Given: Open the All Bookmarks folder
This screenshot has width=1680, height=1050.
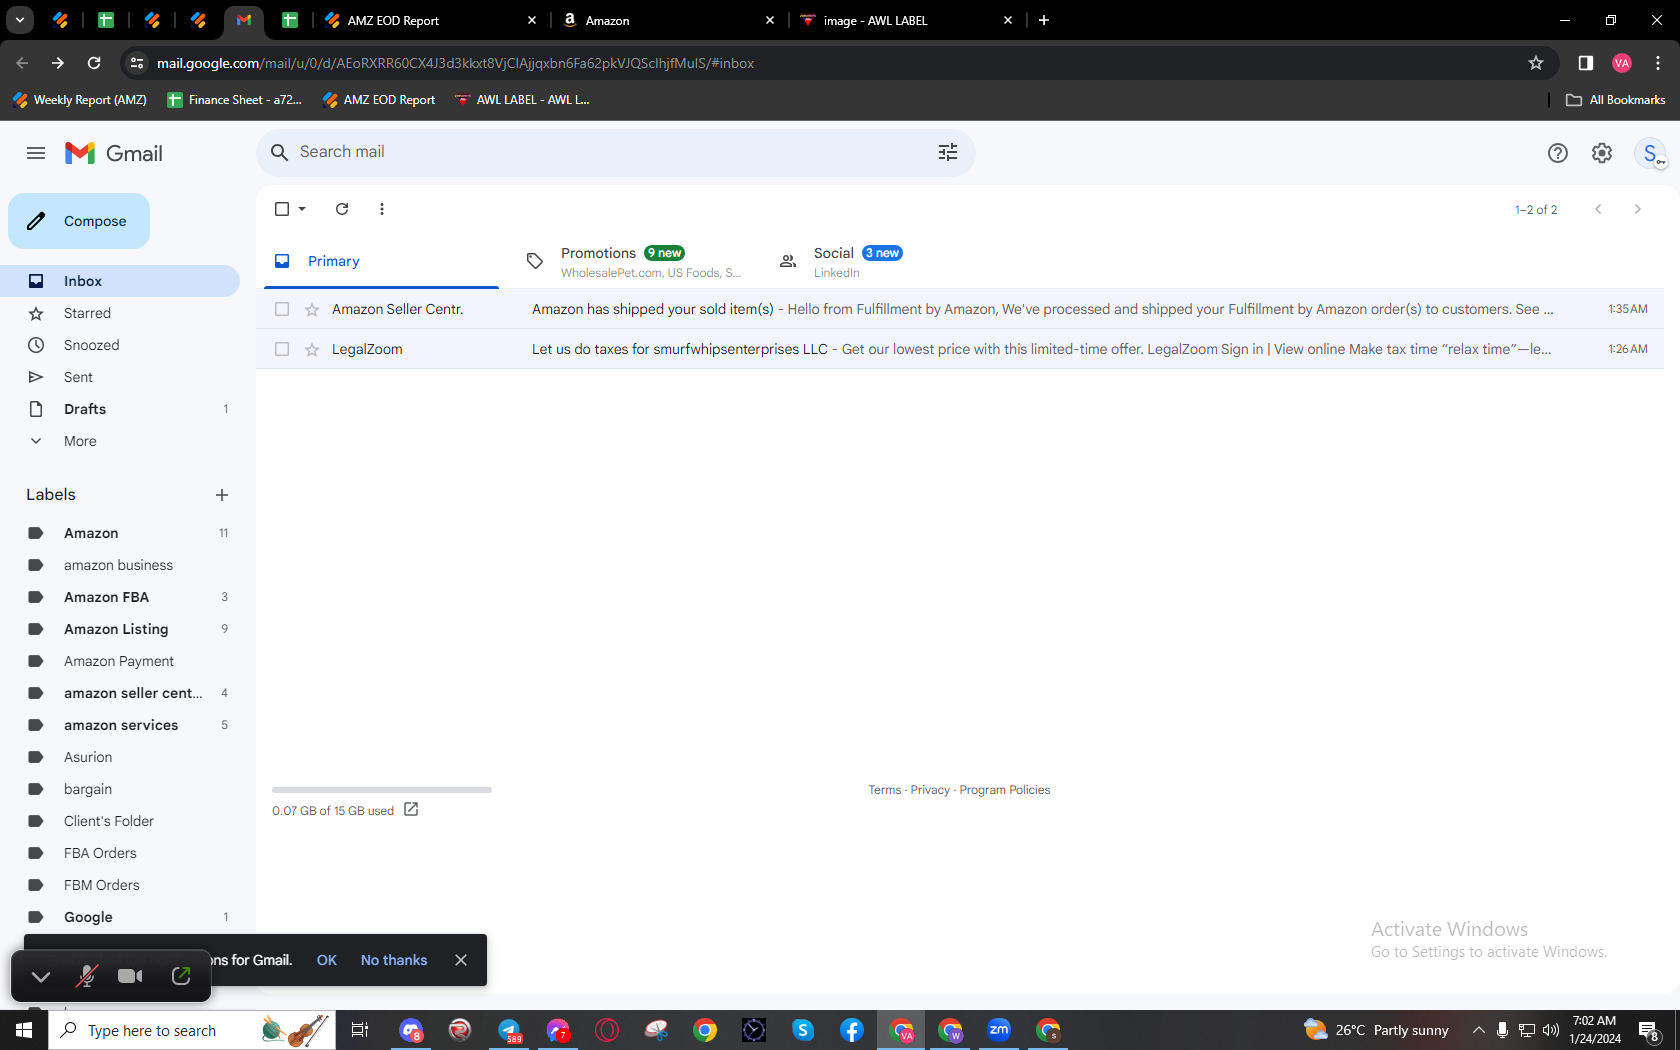Looking at the screenshot, I should [x=1616, y=100].
